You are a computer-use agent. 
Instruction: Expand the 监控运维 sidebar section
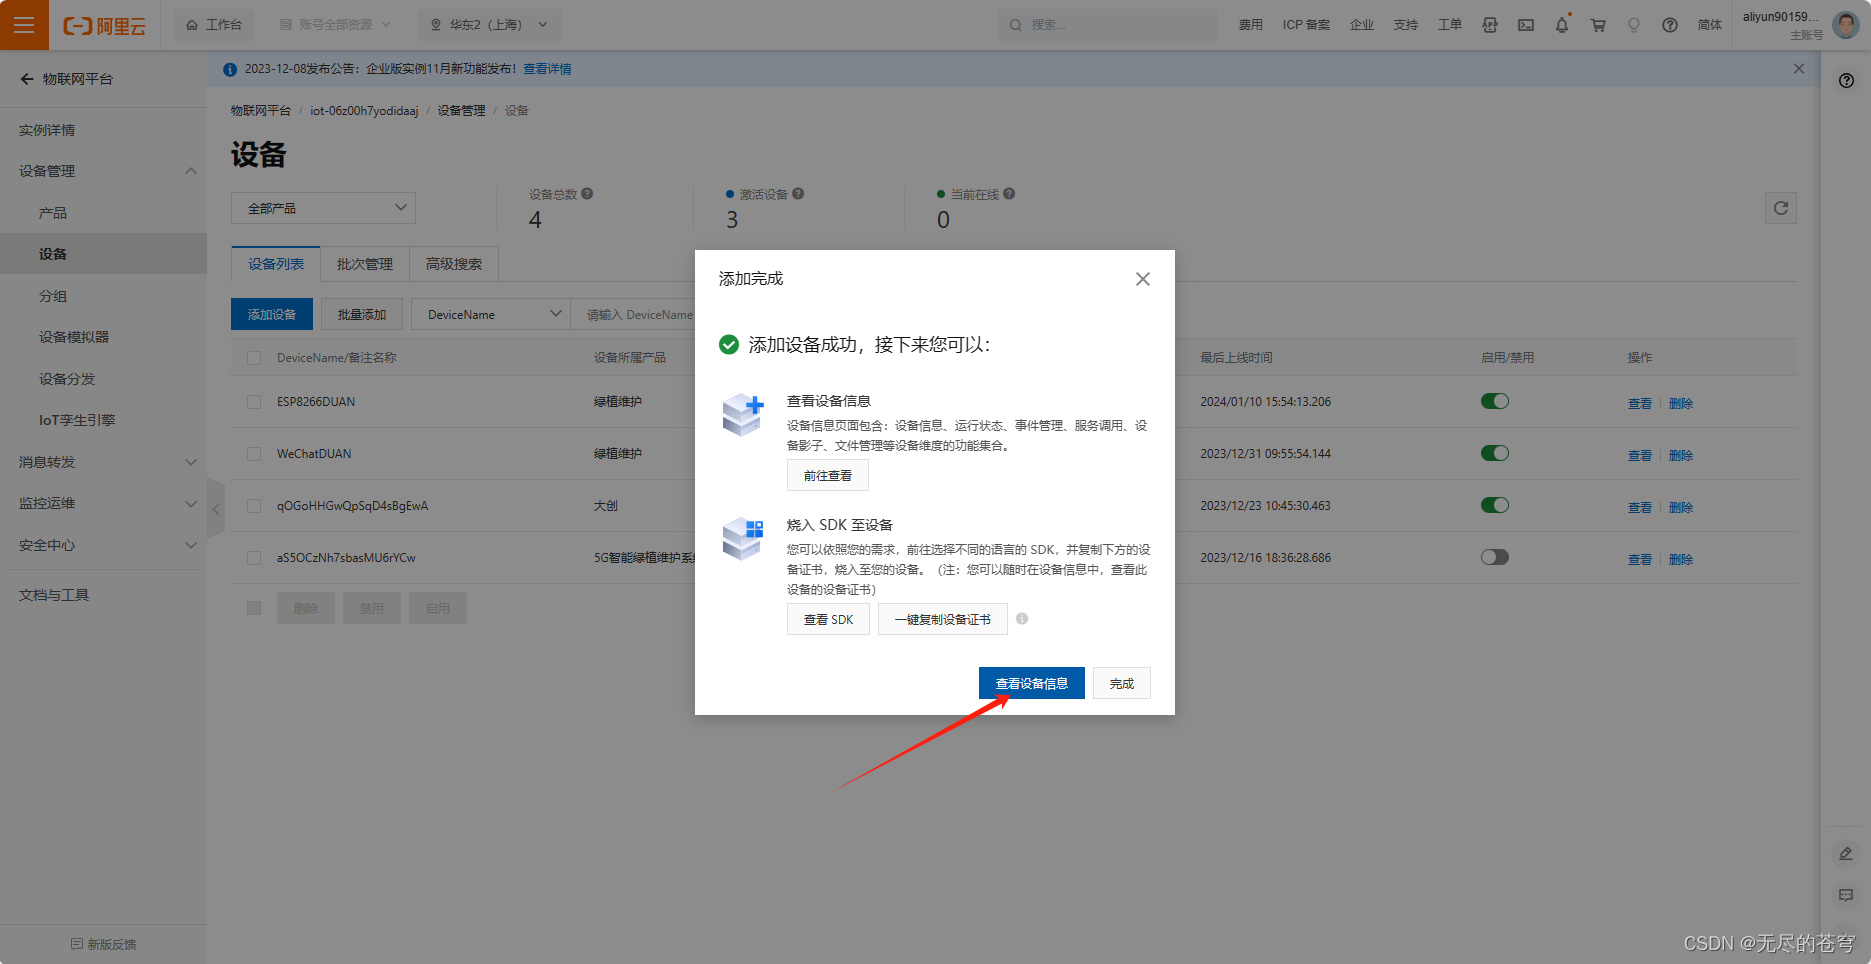click(x=190, y=503)
